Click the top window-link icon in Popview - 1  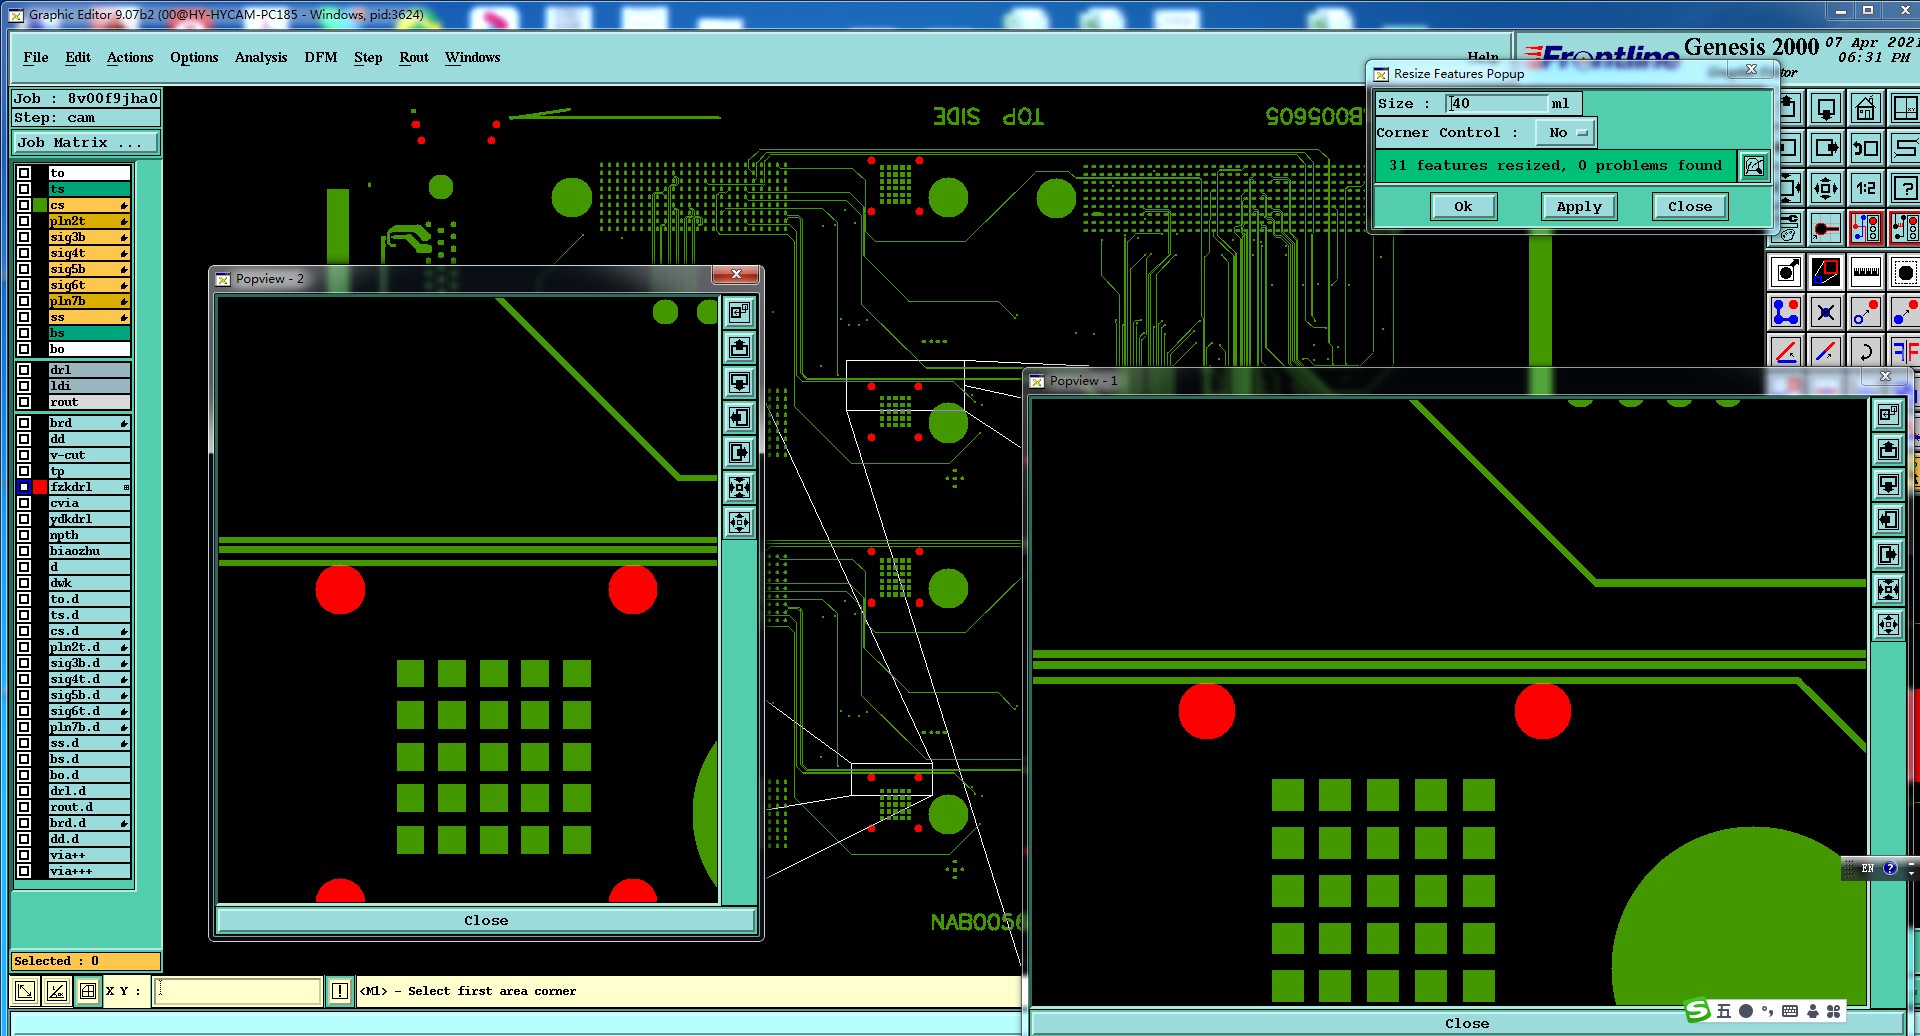[1888, 414]
